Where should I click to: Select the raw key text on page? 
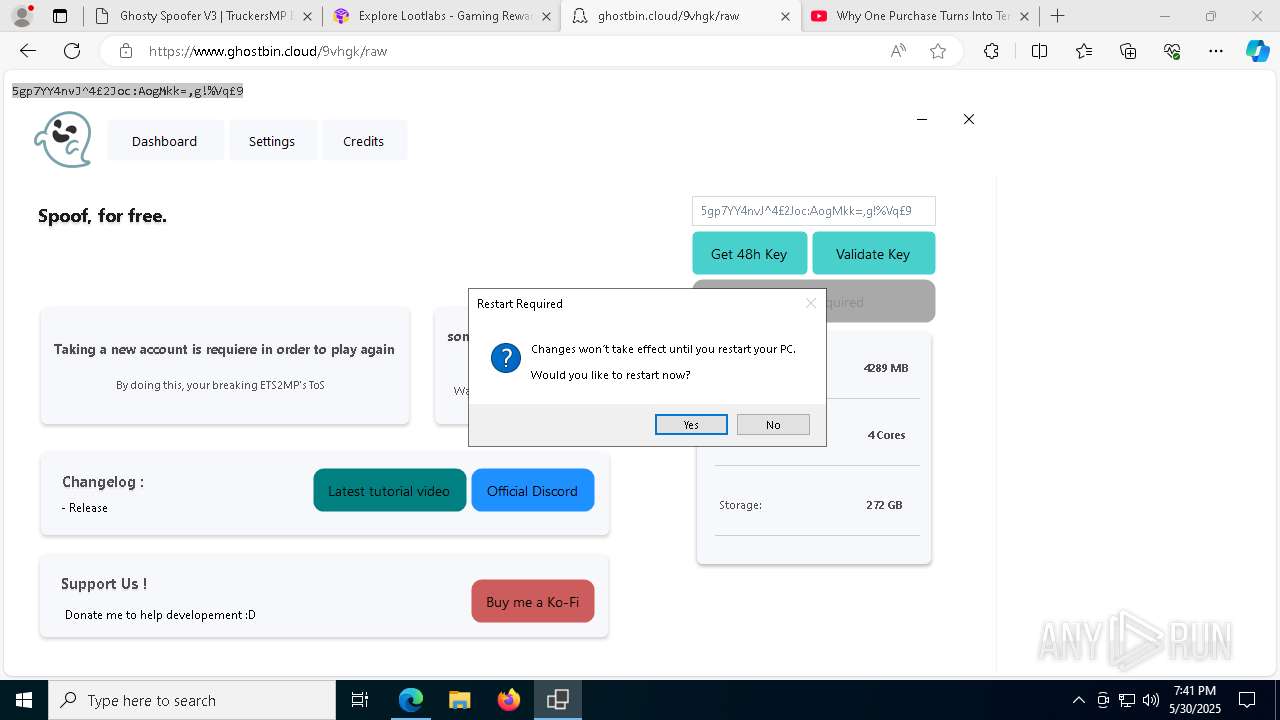pyautogui.click(x=127, y=91)
